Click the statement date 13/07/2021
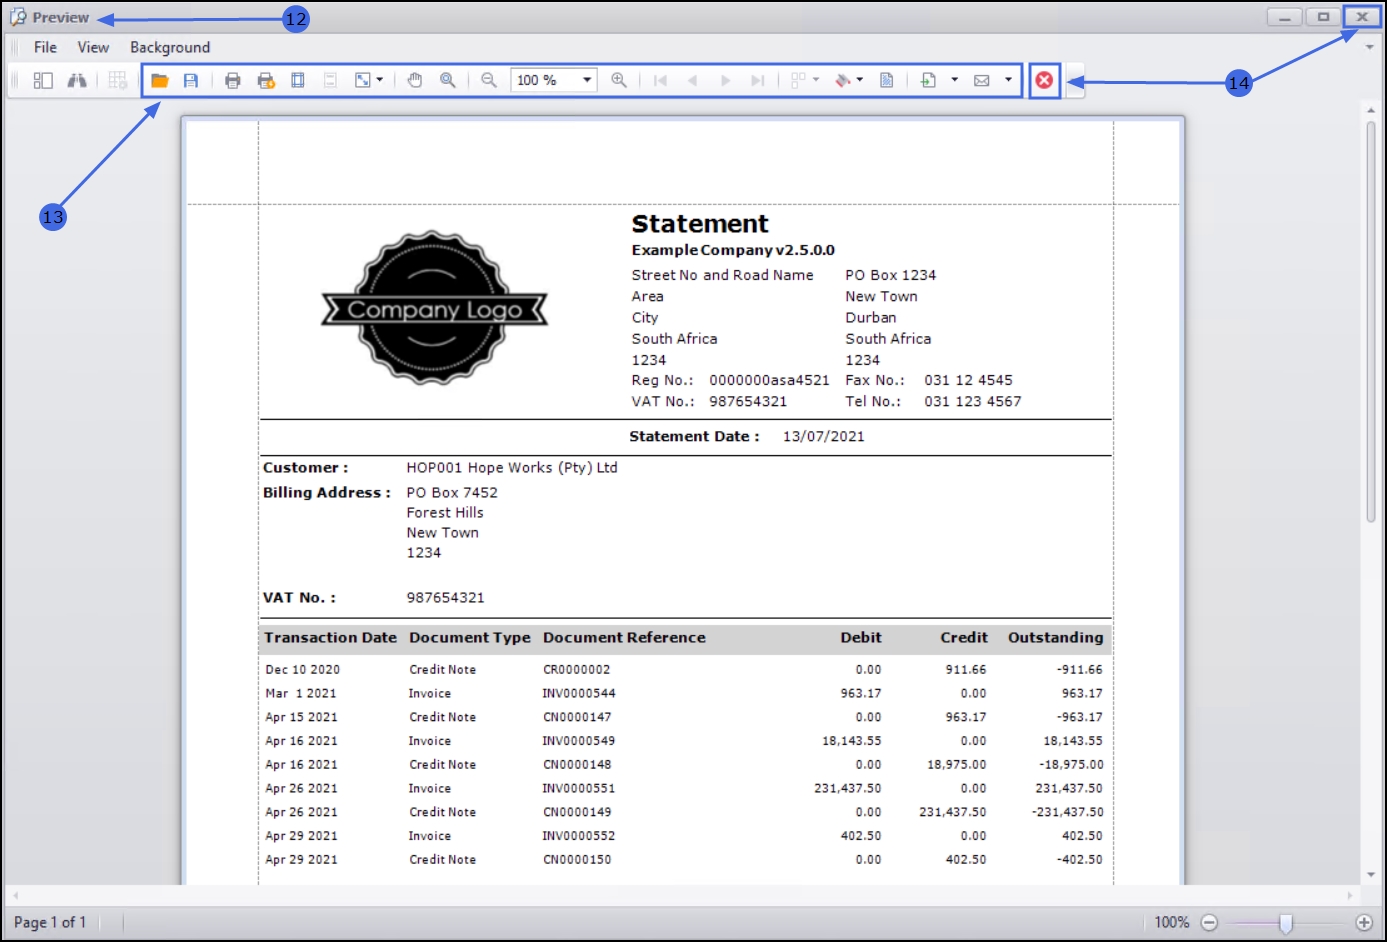 point(824,436)
